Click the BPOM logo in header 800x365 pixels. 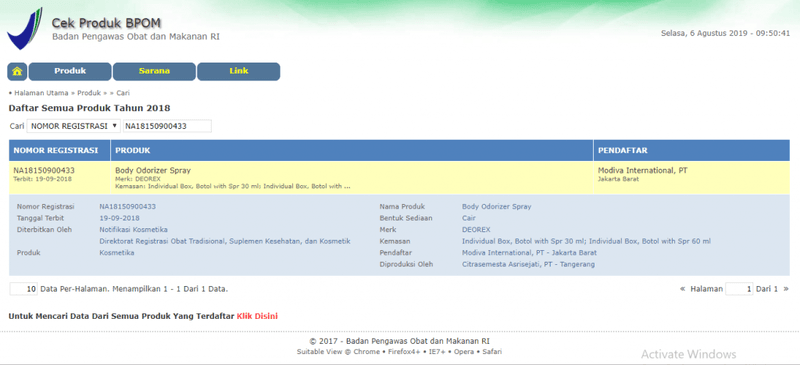(24, 29)
